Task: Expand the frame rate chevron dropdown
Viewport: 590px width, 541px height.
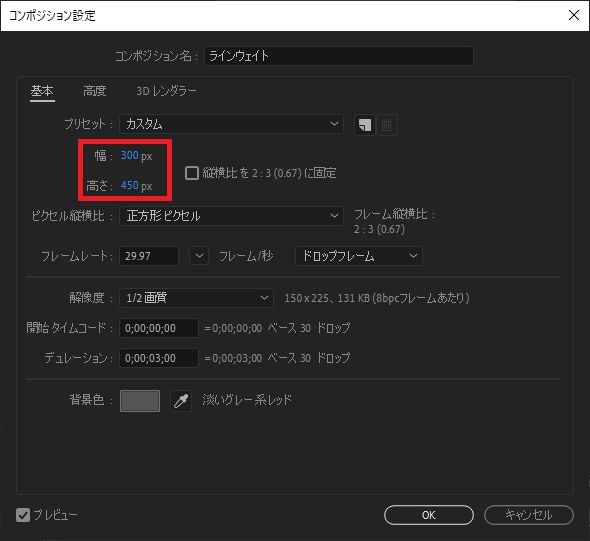Action: click(199, 256)
